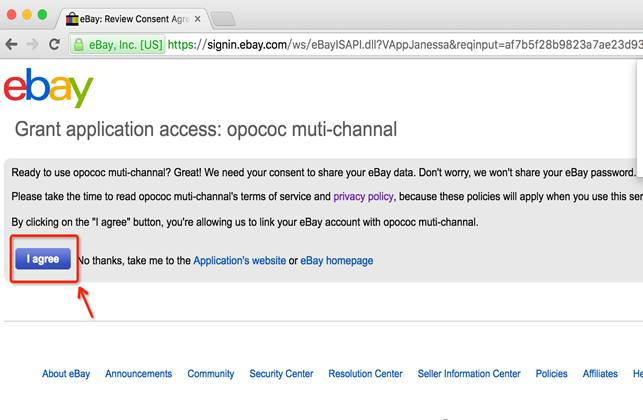The width and height of the screenshot is (643, 420).
Task: Open the Policies footer link
Action: (x=552, y=374)
